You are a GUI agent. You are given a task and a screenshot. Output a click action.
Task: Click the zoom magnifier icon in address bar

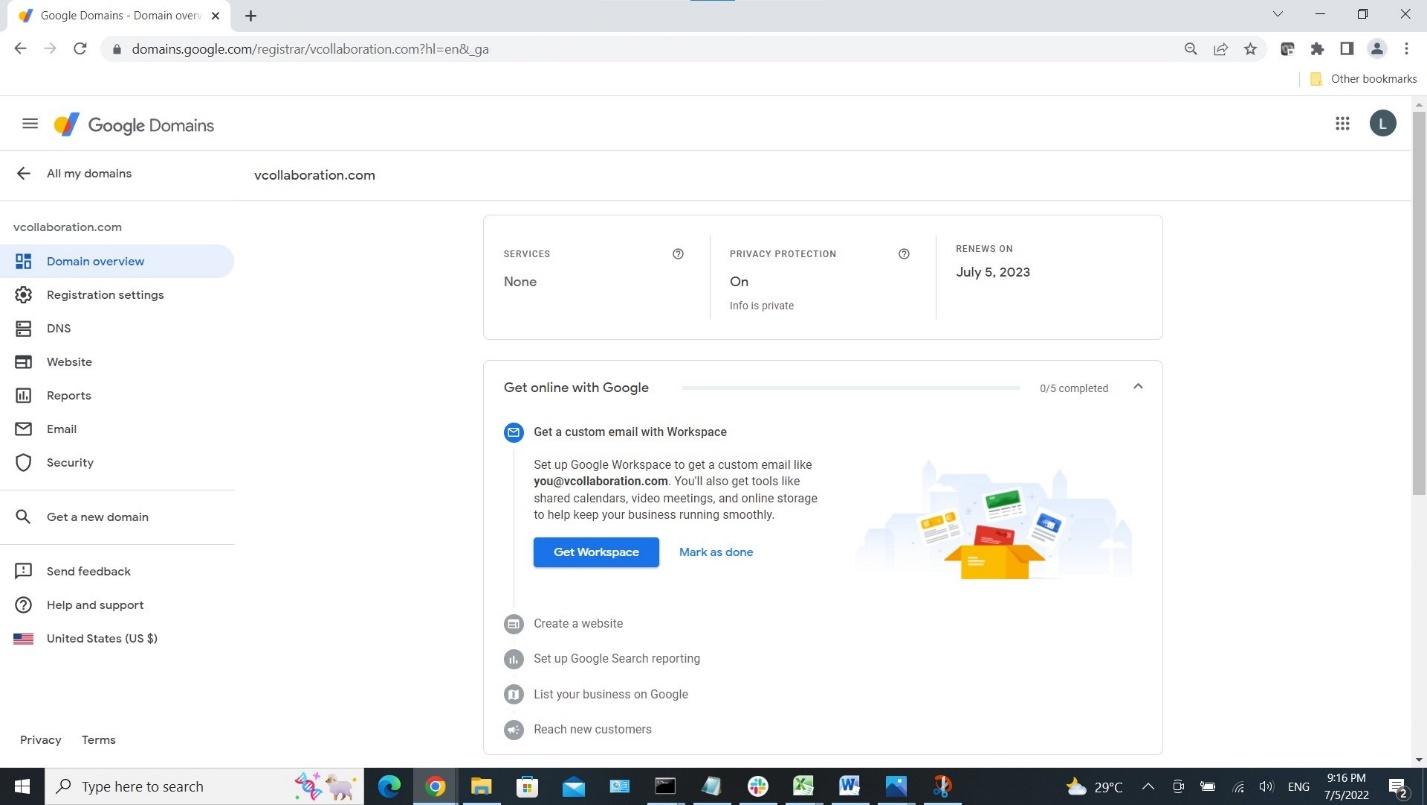pos(1190,48)
